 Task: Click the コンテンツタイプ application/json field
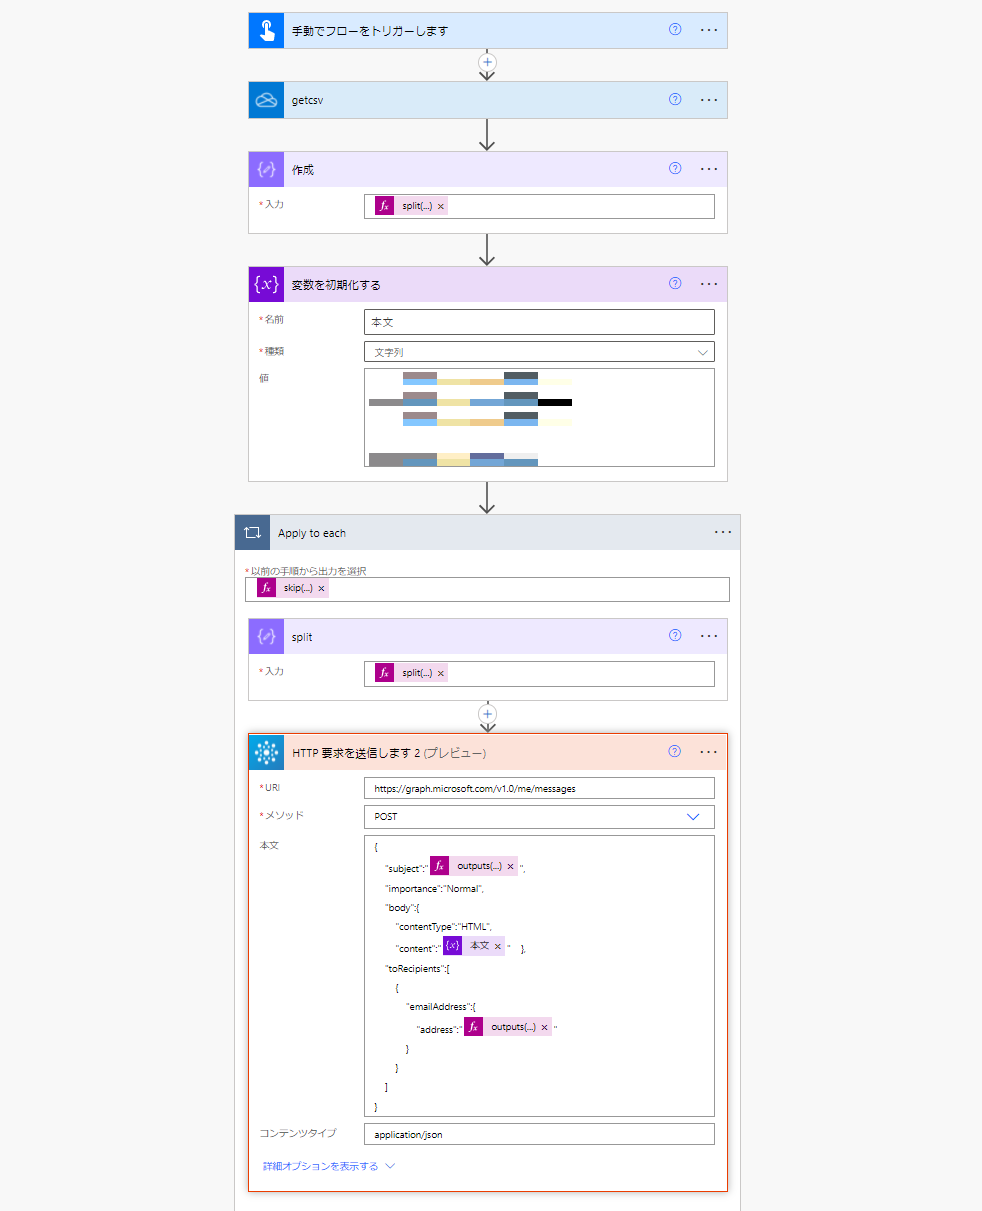pos(539,1134)
